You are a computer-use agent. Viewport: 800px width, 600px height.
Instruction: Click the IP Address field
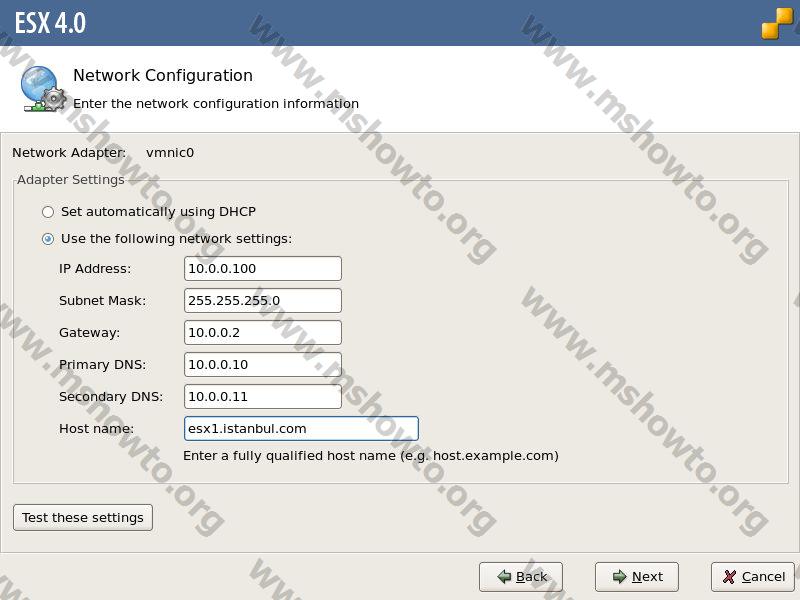tap(263, 268)
